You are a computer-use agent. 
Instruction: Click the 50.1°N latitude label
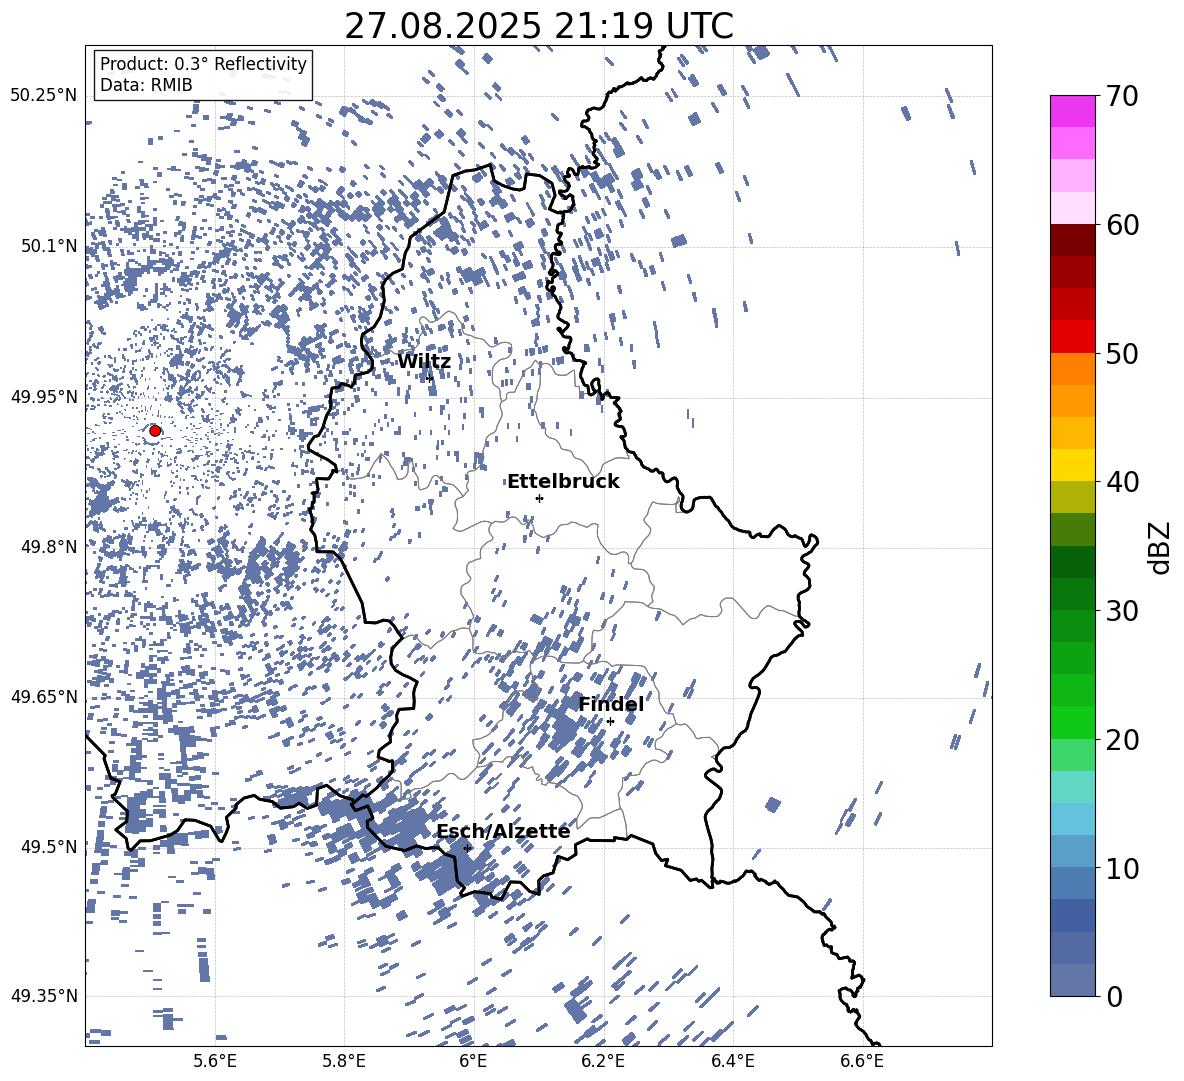coord(49,246)
